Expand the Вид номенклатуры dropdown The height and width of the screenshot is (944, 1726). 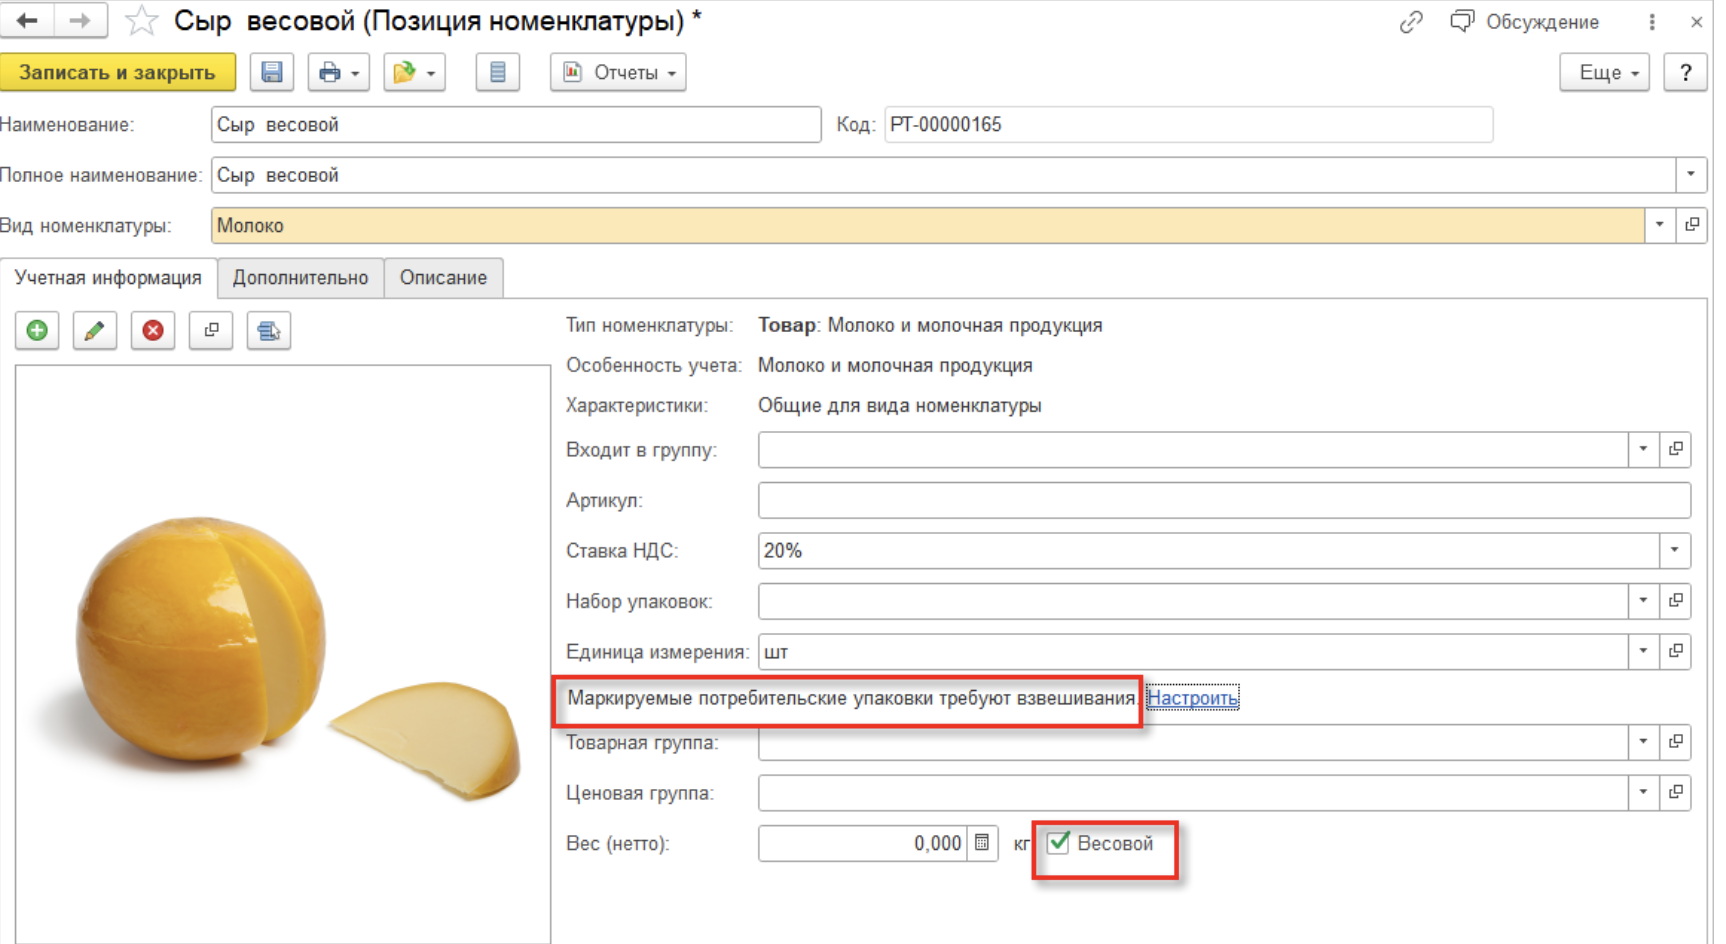1659,225
